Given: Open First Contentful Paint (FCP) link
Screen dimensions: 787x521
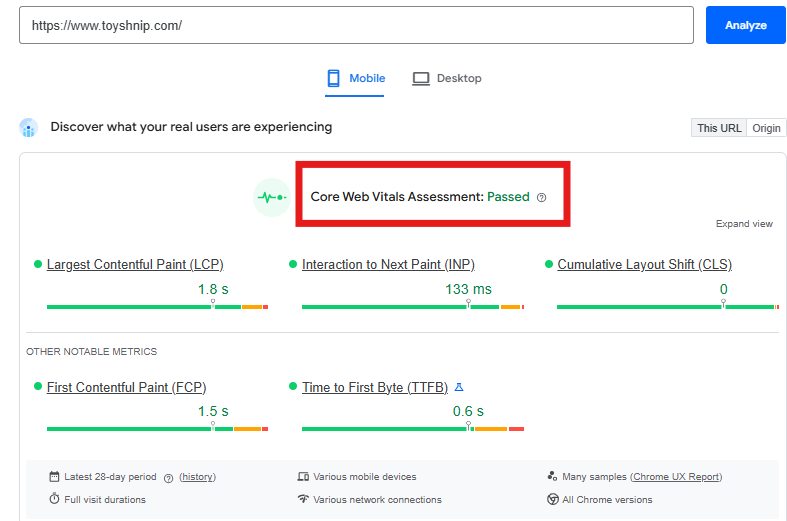Looking at the screenshot, I should point(126,387).
